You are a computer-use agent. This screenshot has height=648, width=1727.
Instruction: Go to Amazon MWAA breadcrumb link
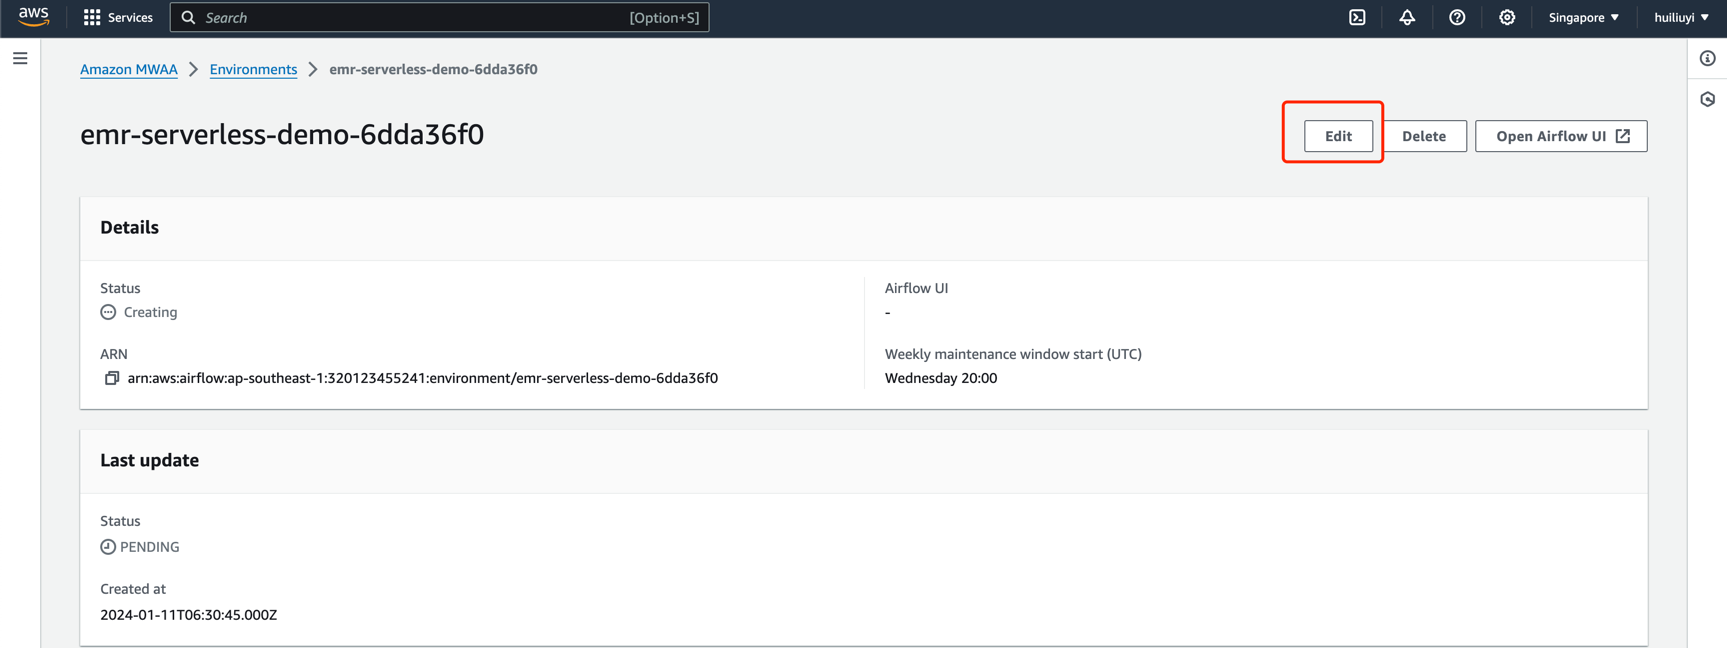[128, 69]
